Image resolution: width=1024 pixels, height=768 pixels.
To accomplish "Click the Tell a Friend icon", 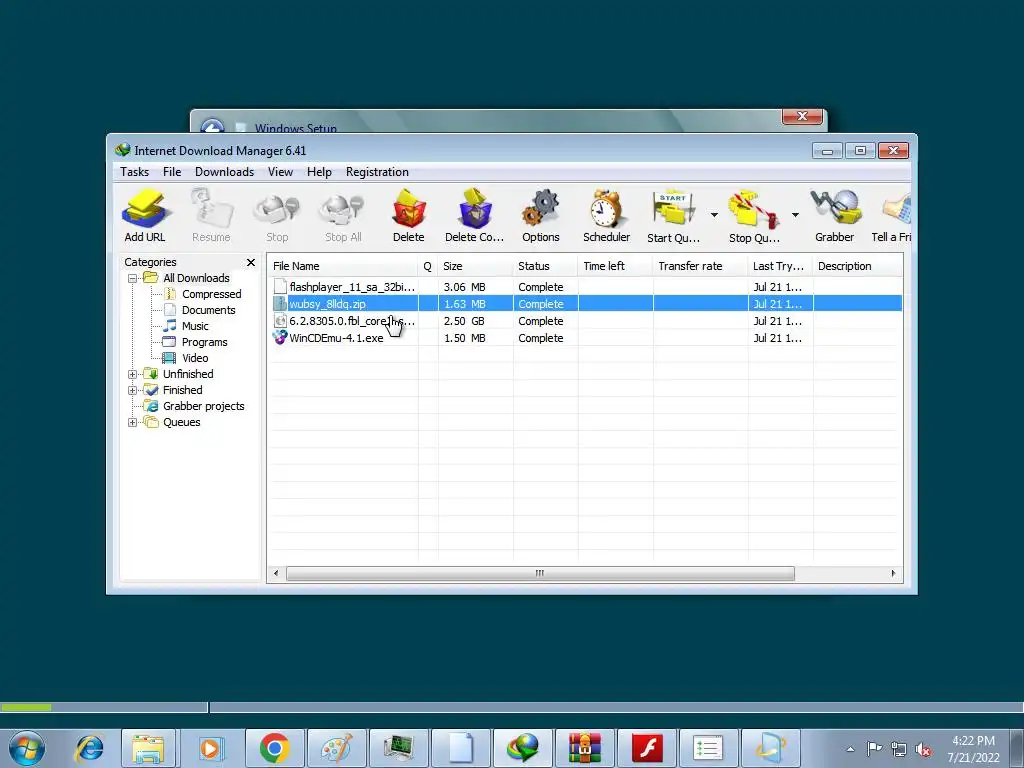I will point(891,216).
